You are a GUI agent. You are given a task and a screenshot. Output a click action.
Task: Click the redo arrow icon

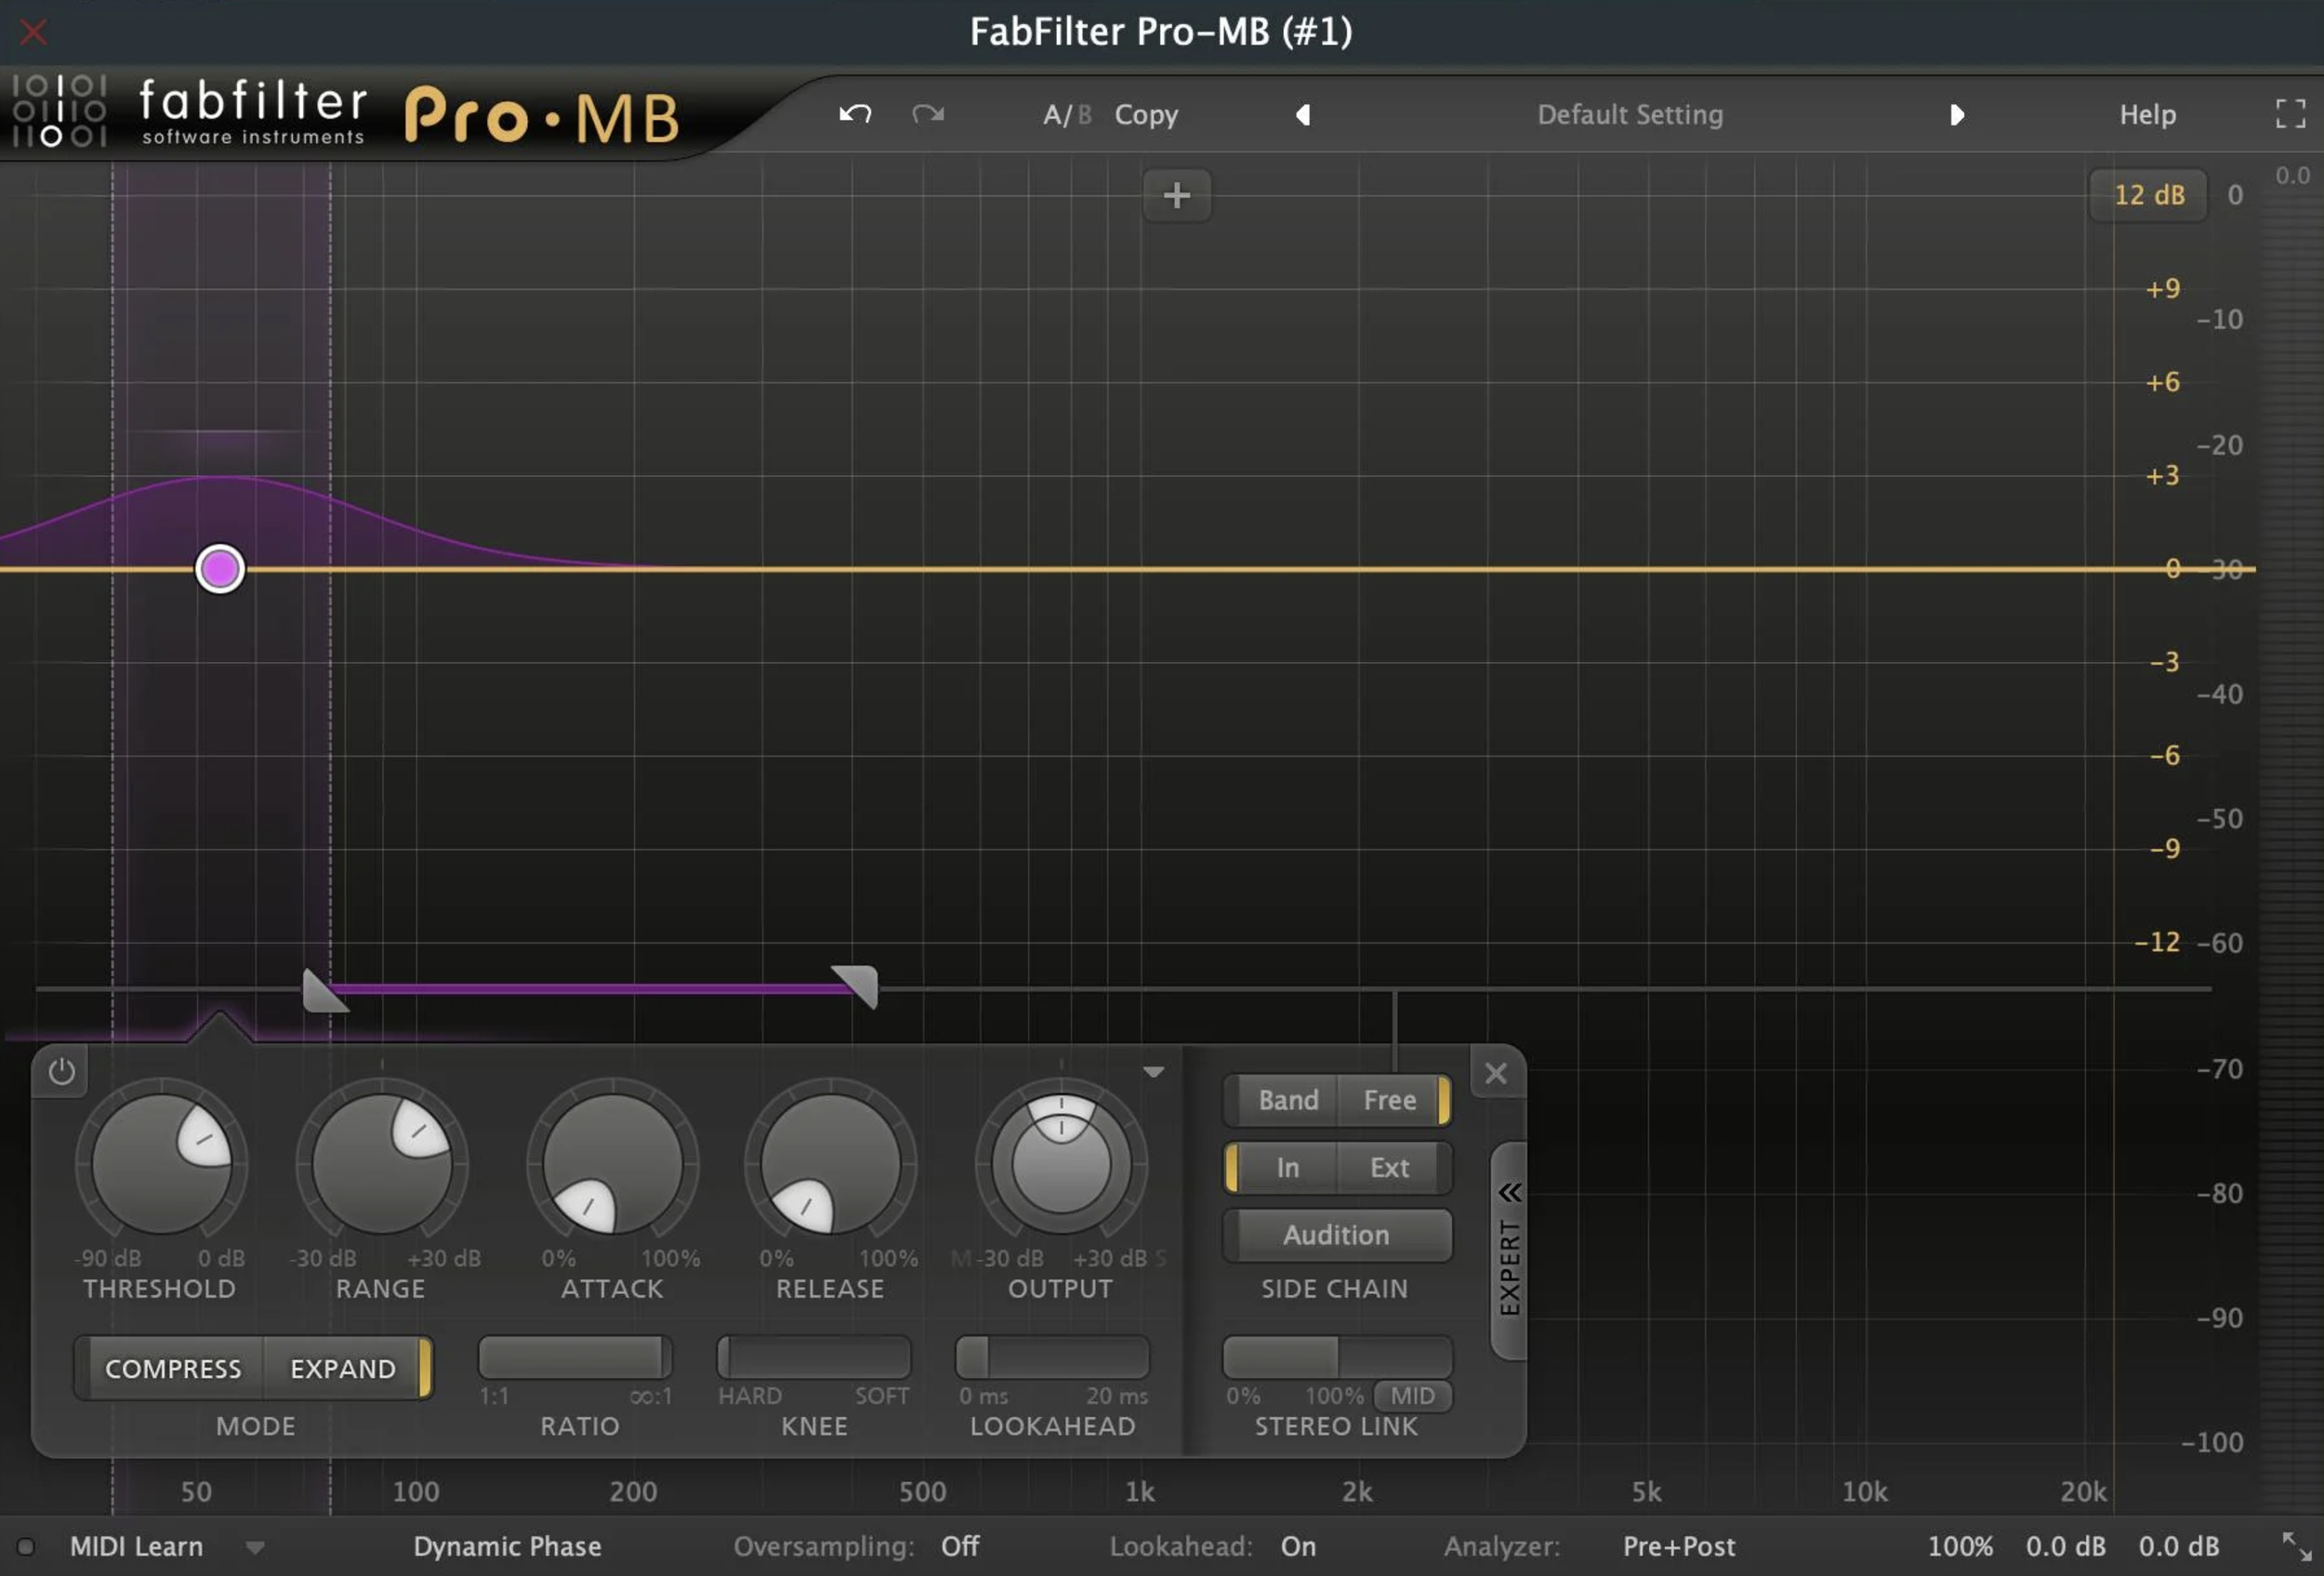click(928, 114)
